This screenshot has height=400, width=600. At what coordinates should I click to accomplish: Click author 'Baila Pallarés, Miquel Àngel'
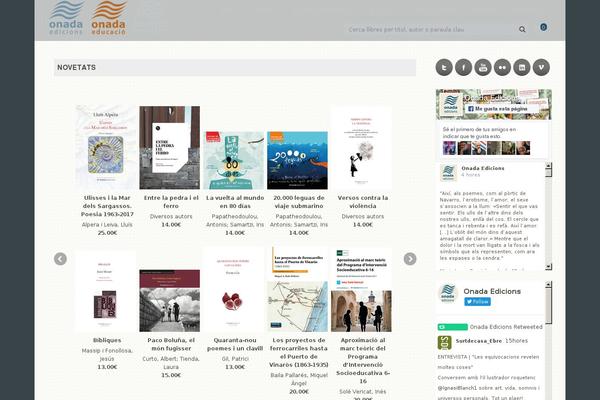[x=298, y=379]
